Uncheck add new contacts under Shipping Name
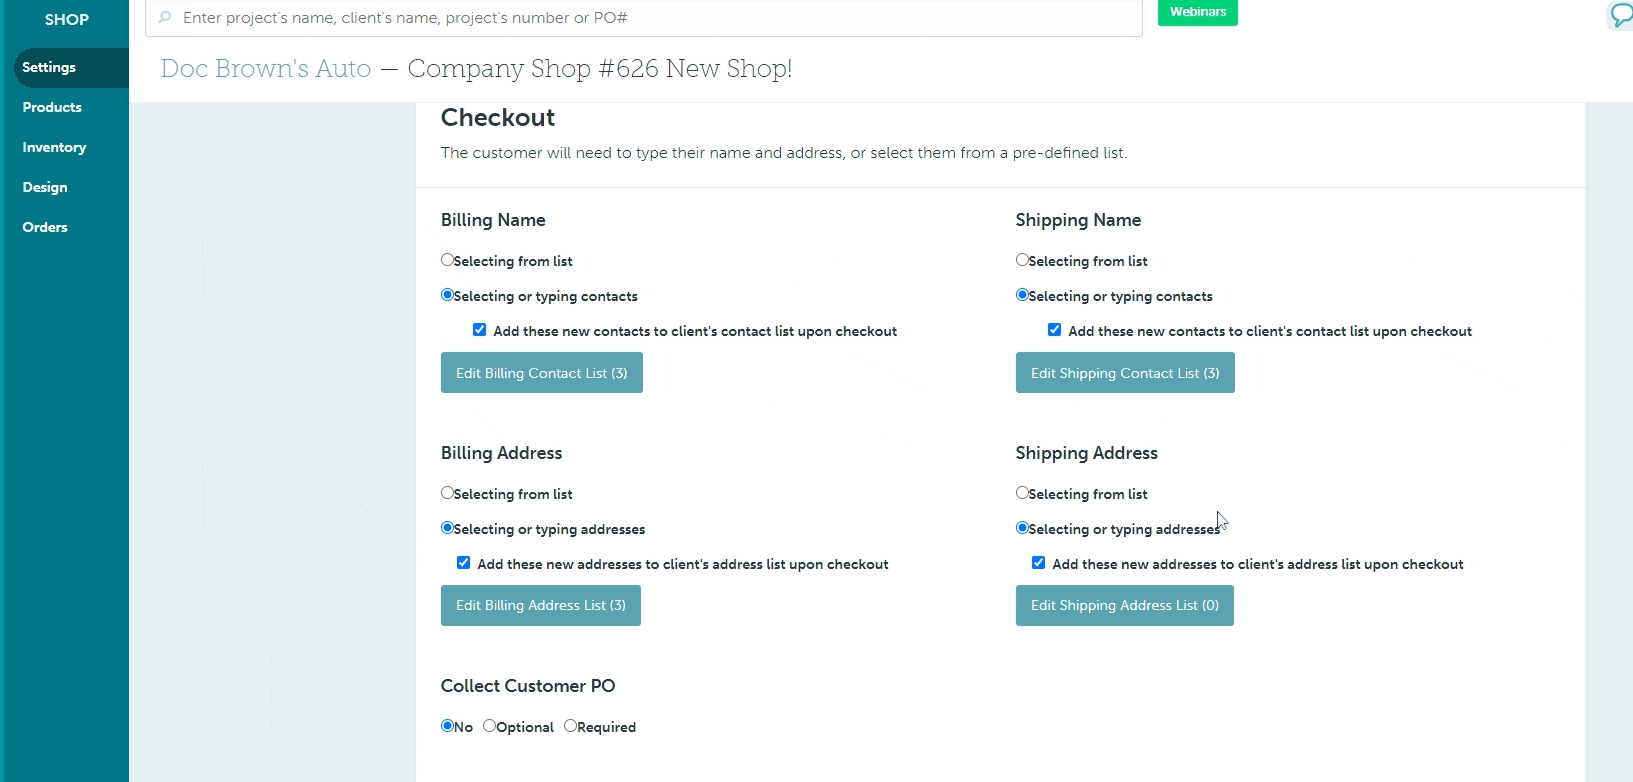Viewport: 1633px width, 782px height. coord(1055,330)
